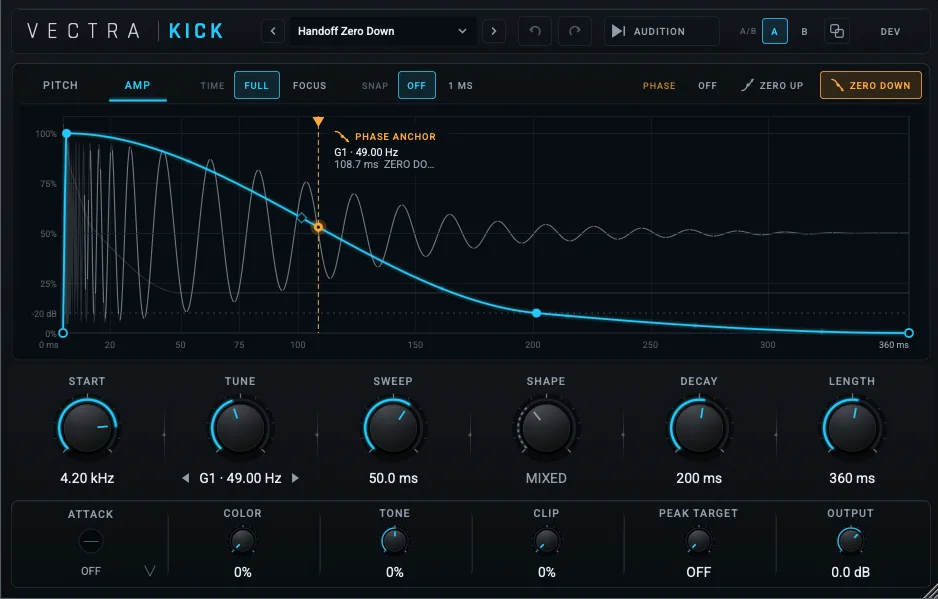Set phase to ZERO DOWN
The width and height of the screenshot is (938, 599).
click(x=870, y=85)
